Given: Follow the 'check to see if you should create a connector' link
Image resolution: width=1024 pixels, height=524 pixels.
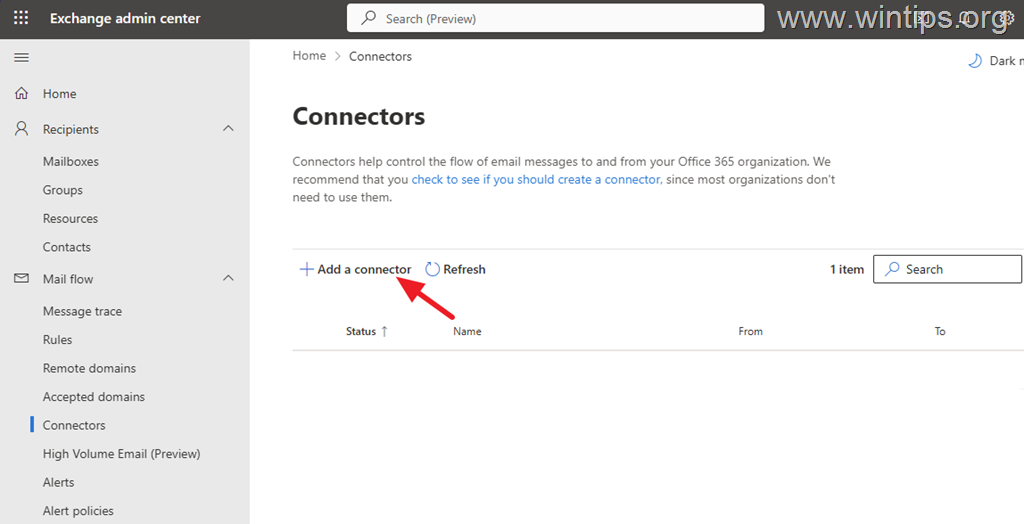Looking at the screenshot, I should pos(536,179).
